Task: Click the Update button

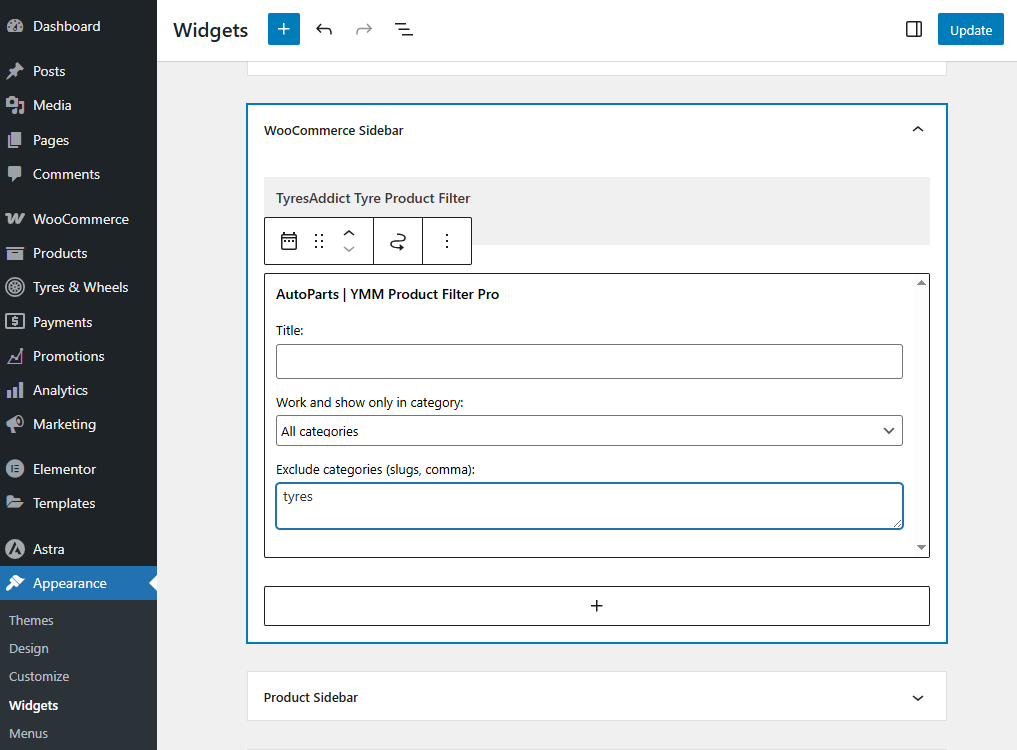Action: point(970,30)
